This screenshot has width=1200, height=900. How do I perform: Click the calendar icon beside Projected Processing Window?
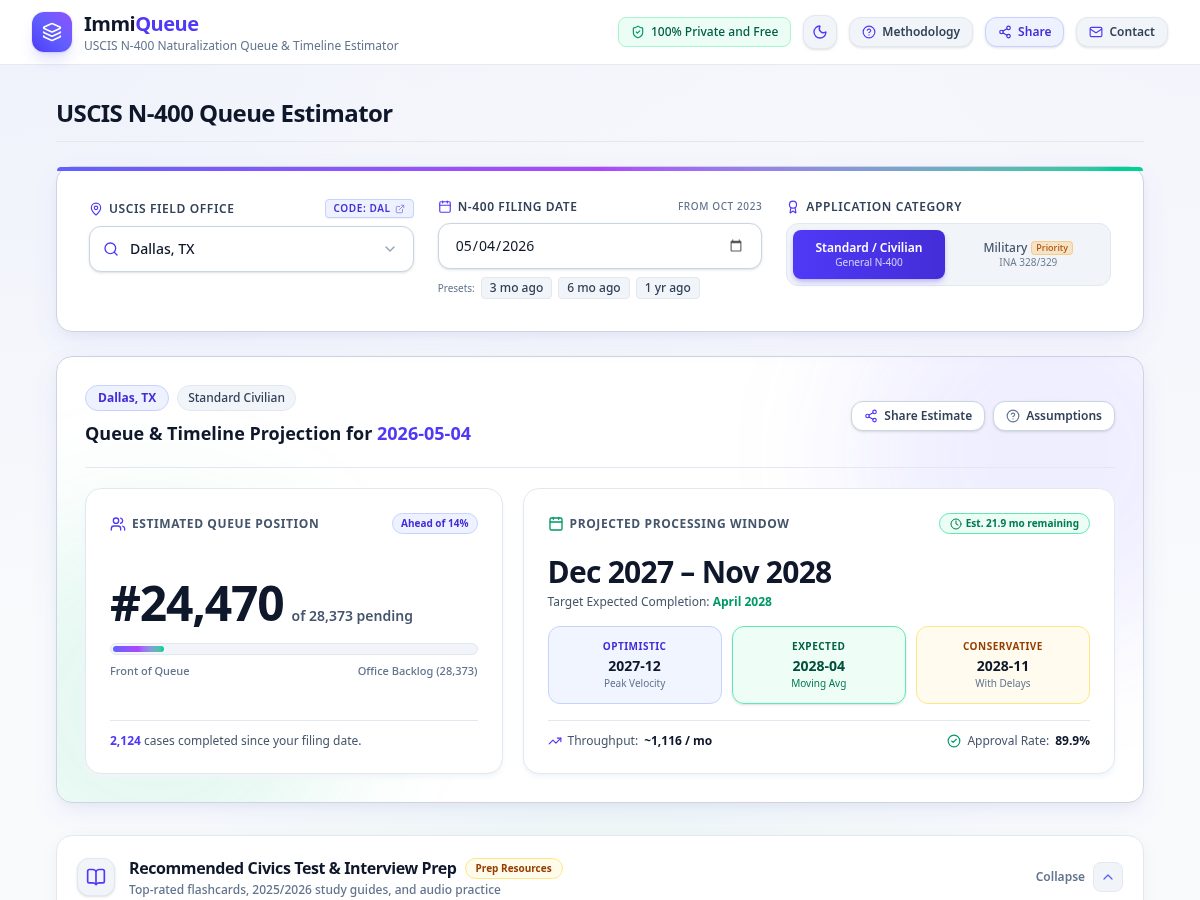click(556, 524)
